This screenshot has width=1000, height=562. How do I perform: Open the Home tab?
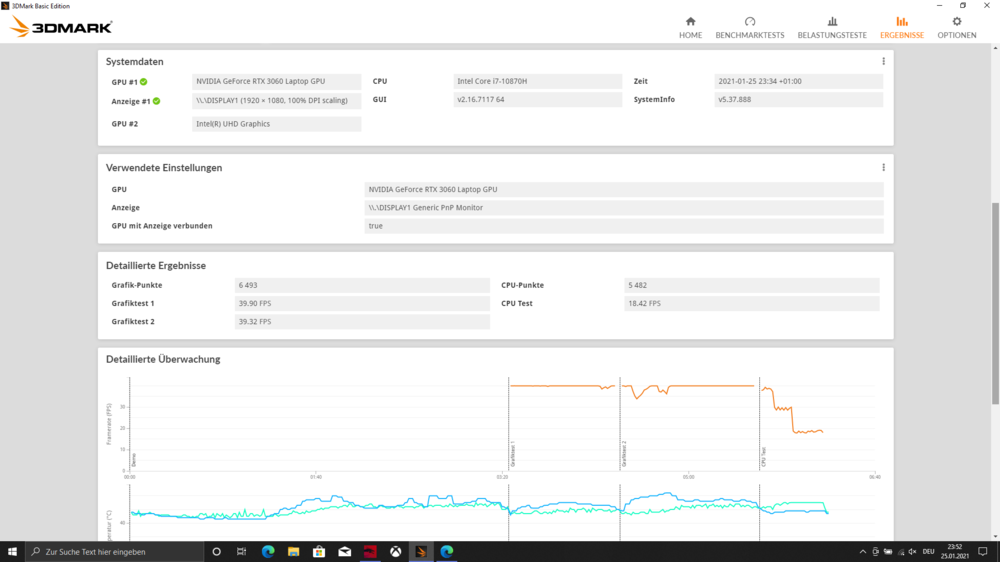pos(690,27)
